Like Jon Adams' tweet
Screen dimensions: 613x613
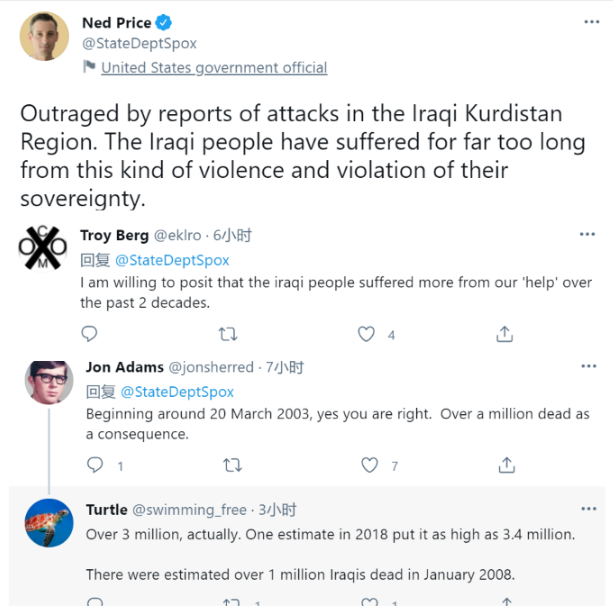371,465
